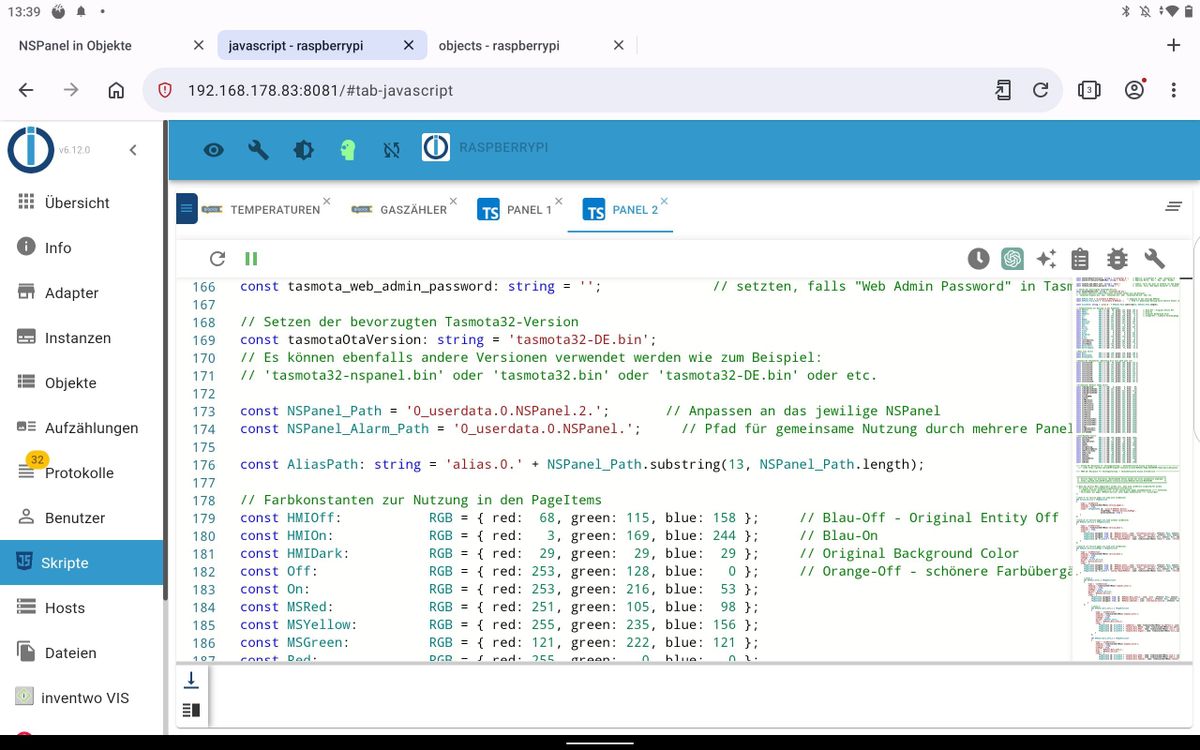
Task: Open browser profile account icon
Action: [1134, 90]
